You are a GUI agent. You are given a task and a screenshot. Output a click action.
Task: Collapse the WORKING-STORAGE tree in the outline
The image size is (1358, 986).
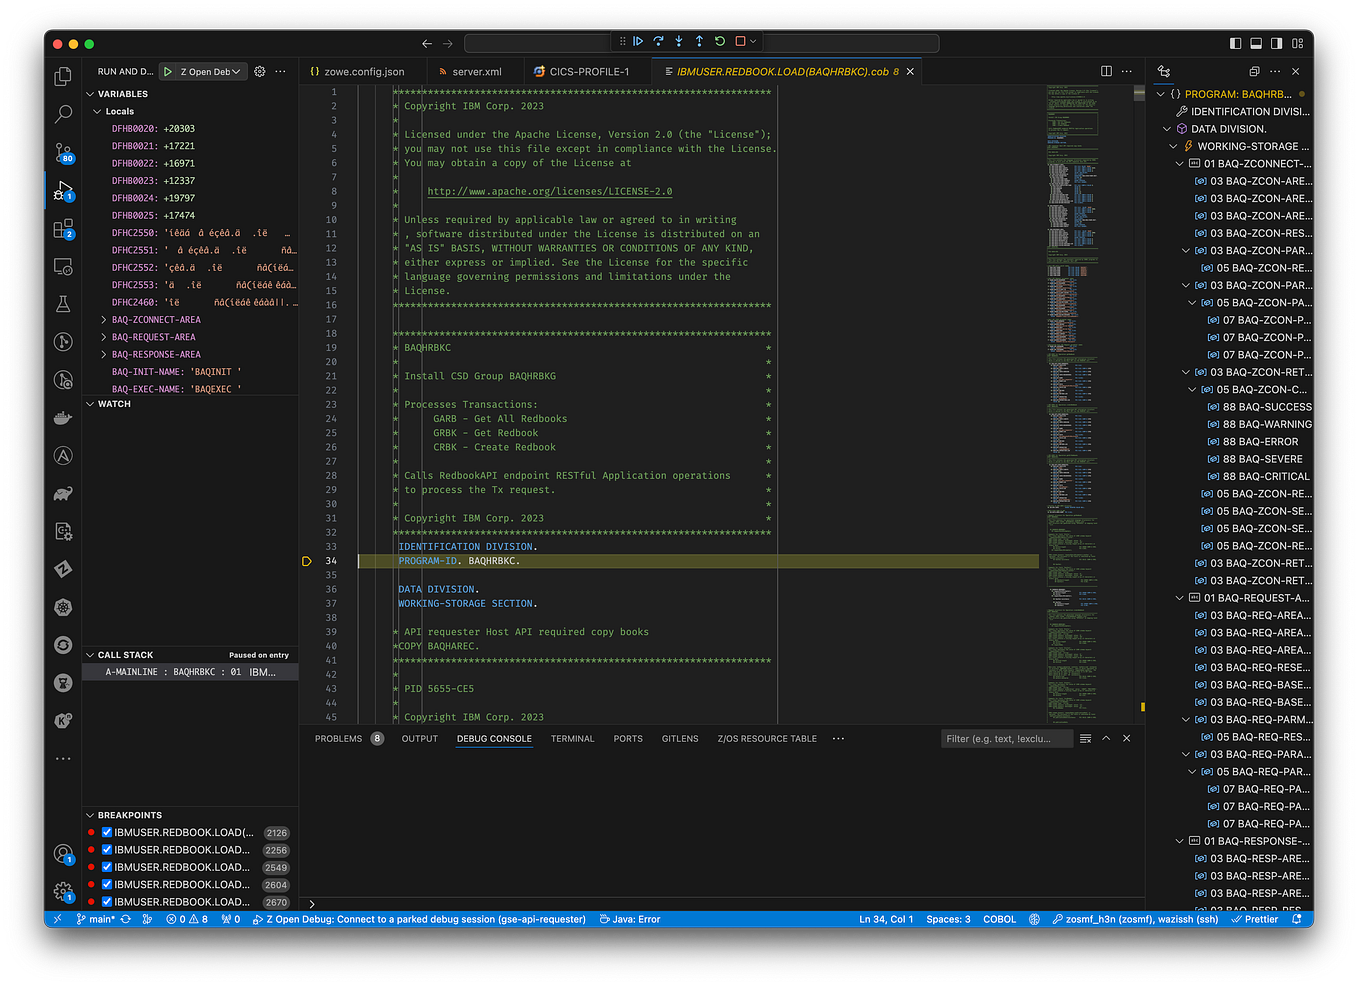[x=1172, y=146]
